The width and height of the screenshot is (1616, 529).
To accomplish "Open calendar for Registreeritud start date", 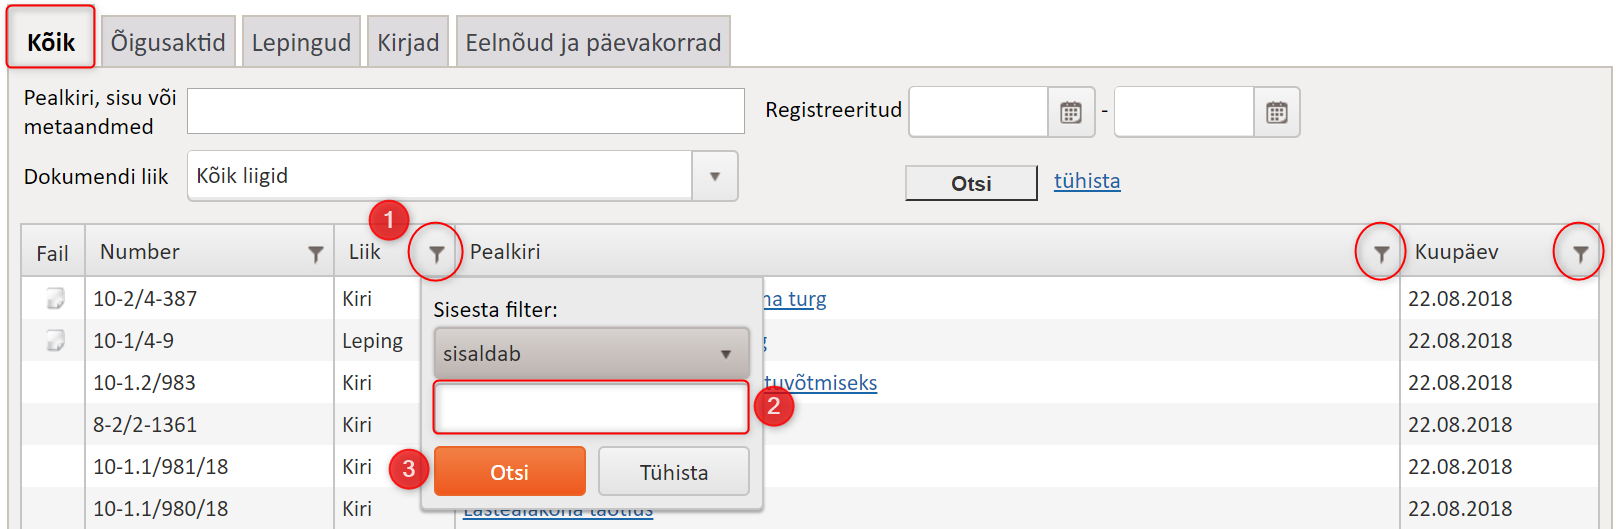I will click(x=1071, y=112).
